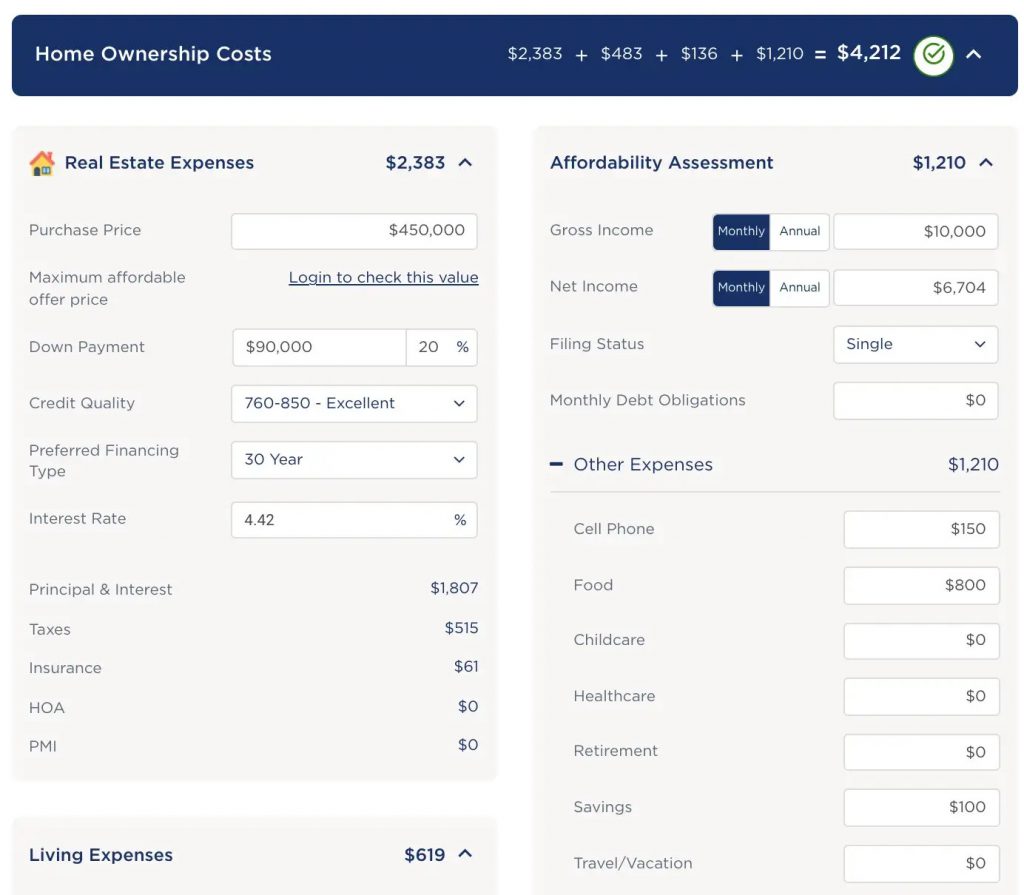Image resolution: width=1024 pixels, height=895 pixels.
Task: Click the Food expense input field
Action: tap(920, 585)
